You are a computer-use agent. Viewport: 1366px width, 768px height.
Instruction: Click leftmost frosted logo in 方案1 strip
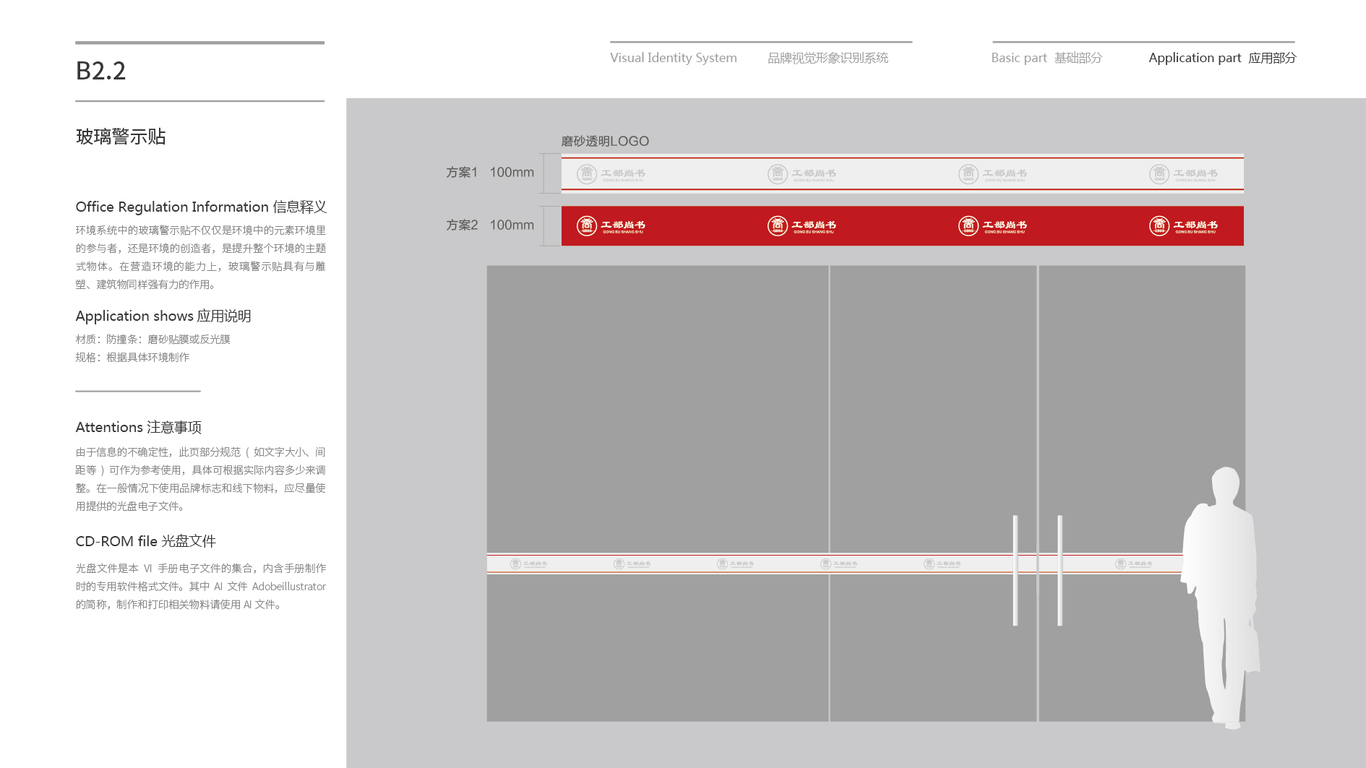(611, 174)
